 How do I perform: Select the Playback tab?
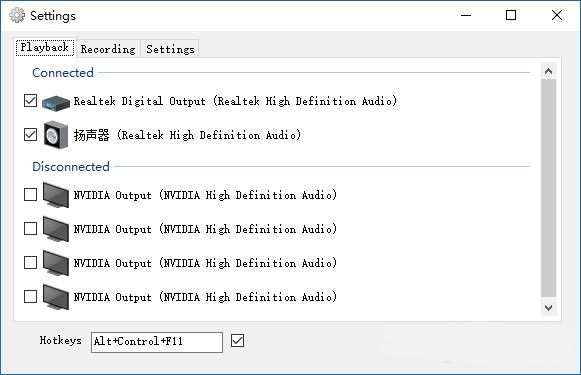(x=45, y=47)
